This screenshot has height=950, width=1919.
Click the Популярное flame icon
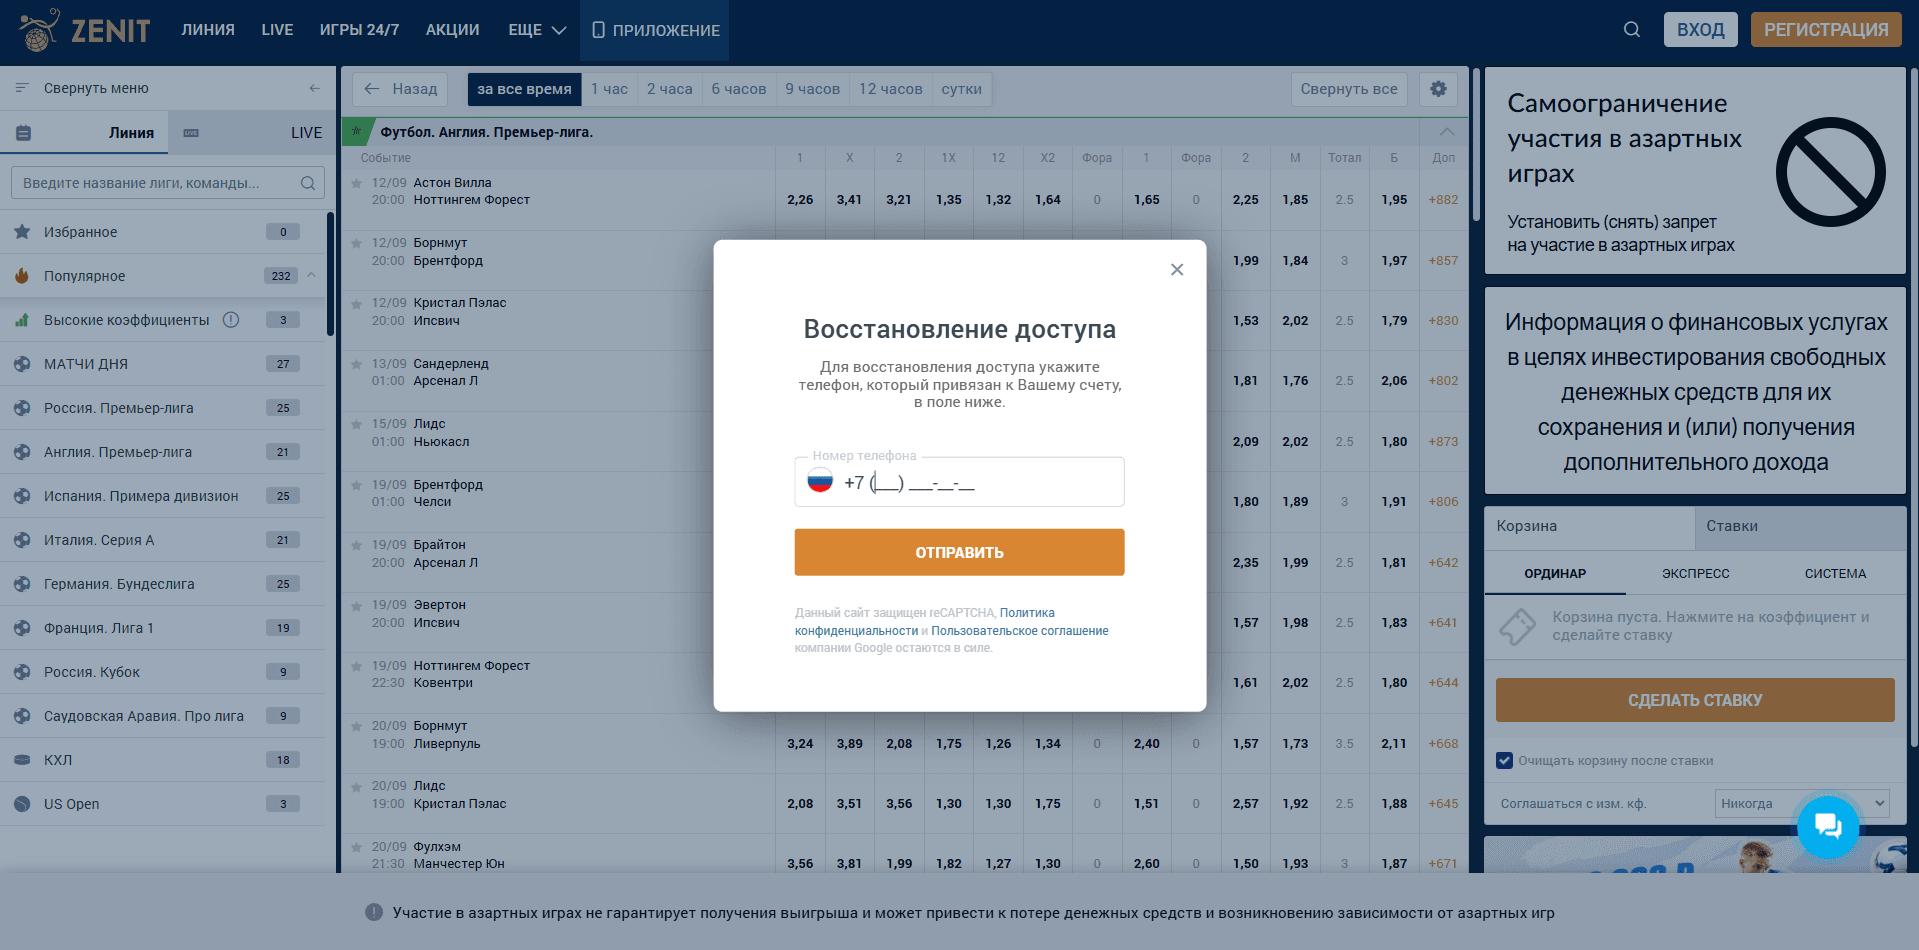coord(22,276)
